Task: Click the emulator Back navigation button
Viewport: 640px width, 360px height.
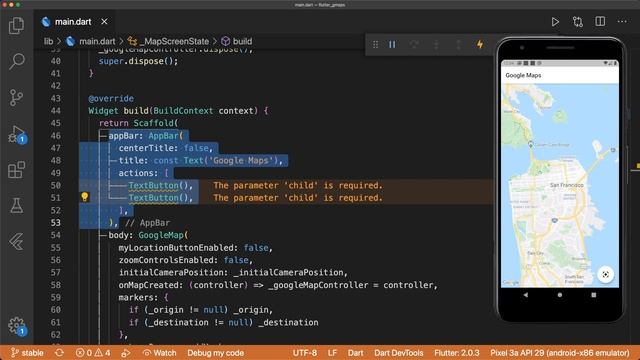Action: (526, 295)
